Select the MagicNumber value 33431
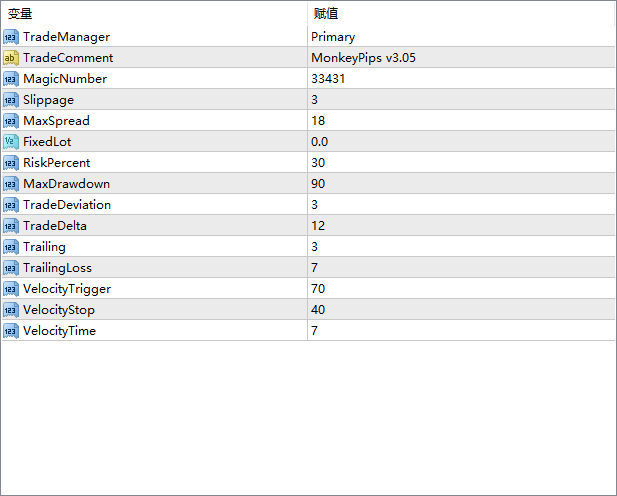The image size is (617, 496). 328,79
